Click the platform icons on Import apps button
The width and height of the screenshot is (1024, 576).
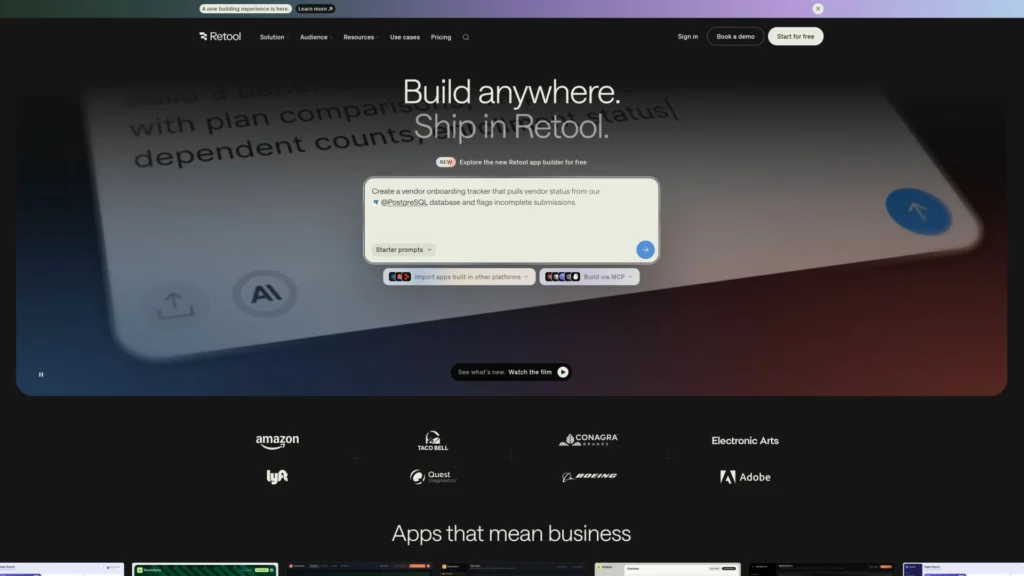click(400, 277)
